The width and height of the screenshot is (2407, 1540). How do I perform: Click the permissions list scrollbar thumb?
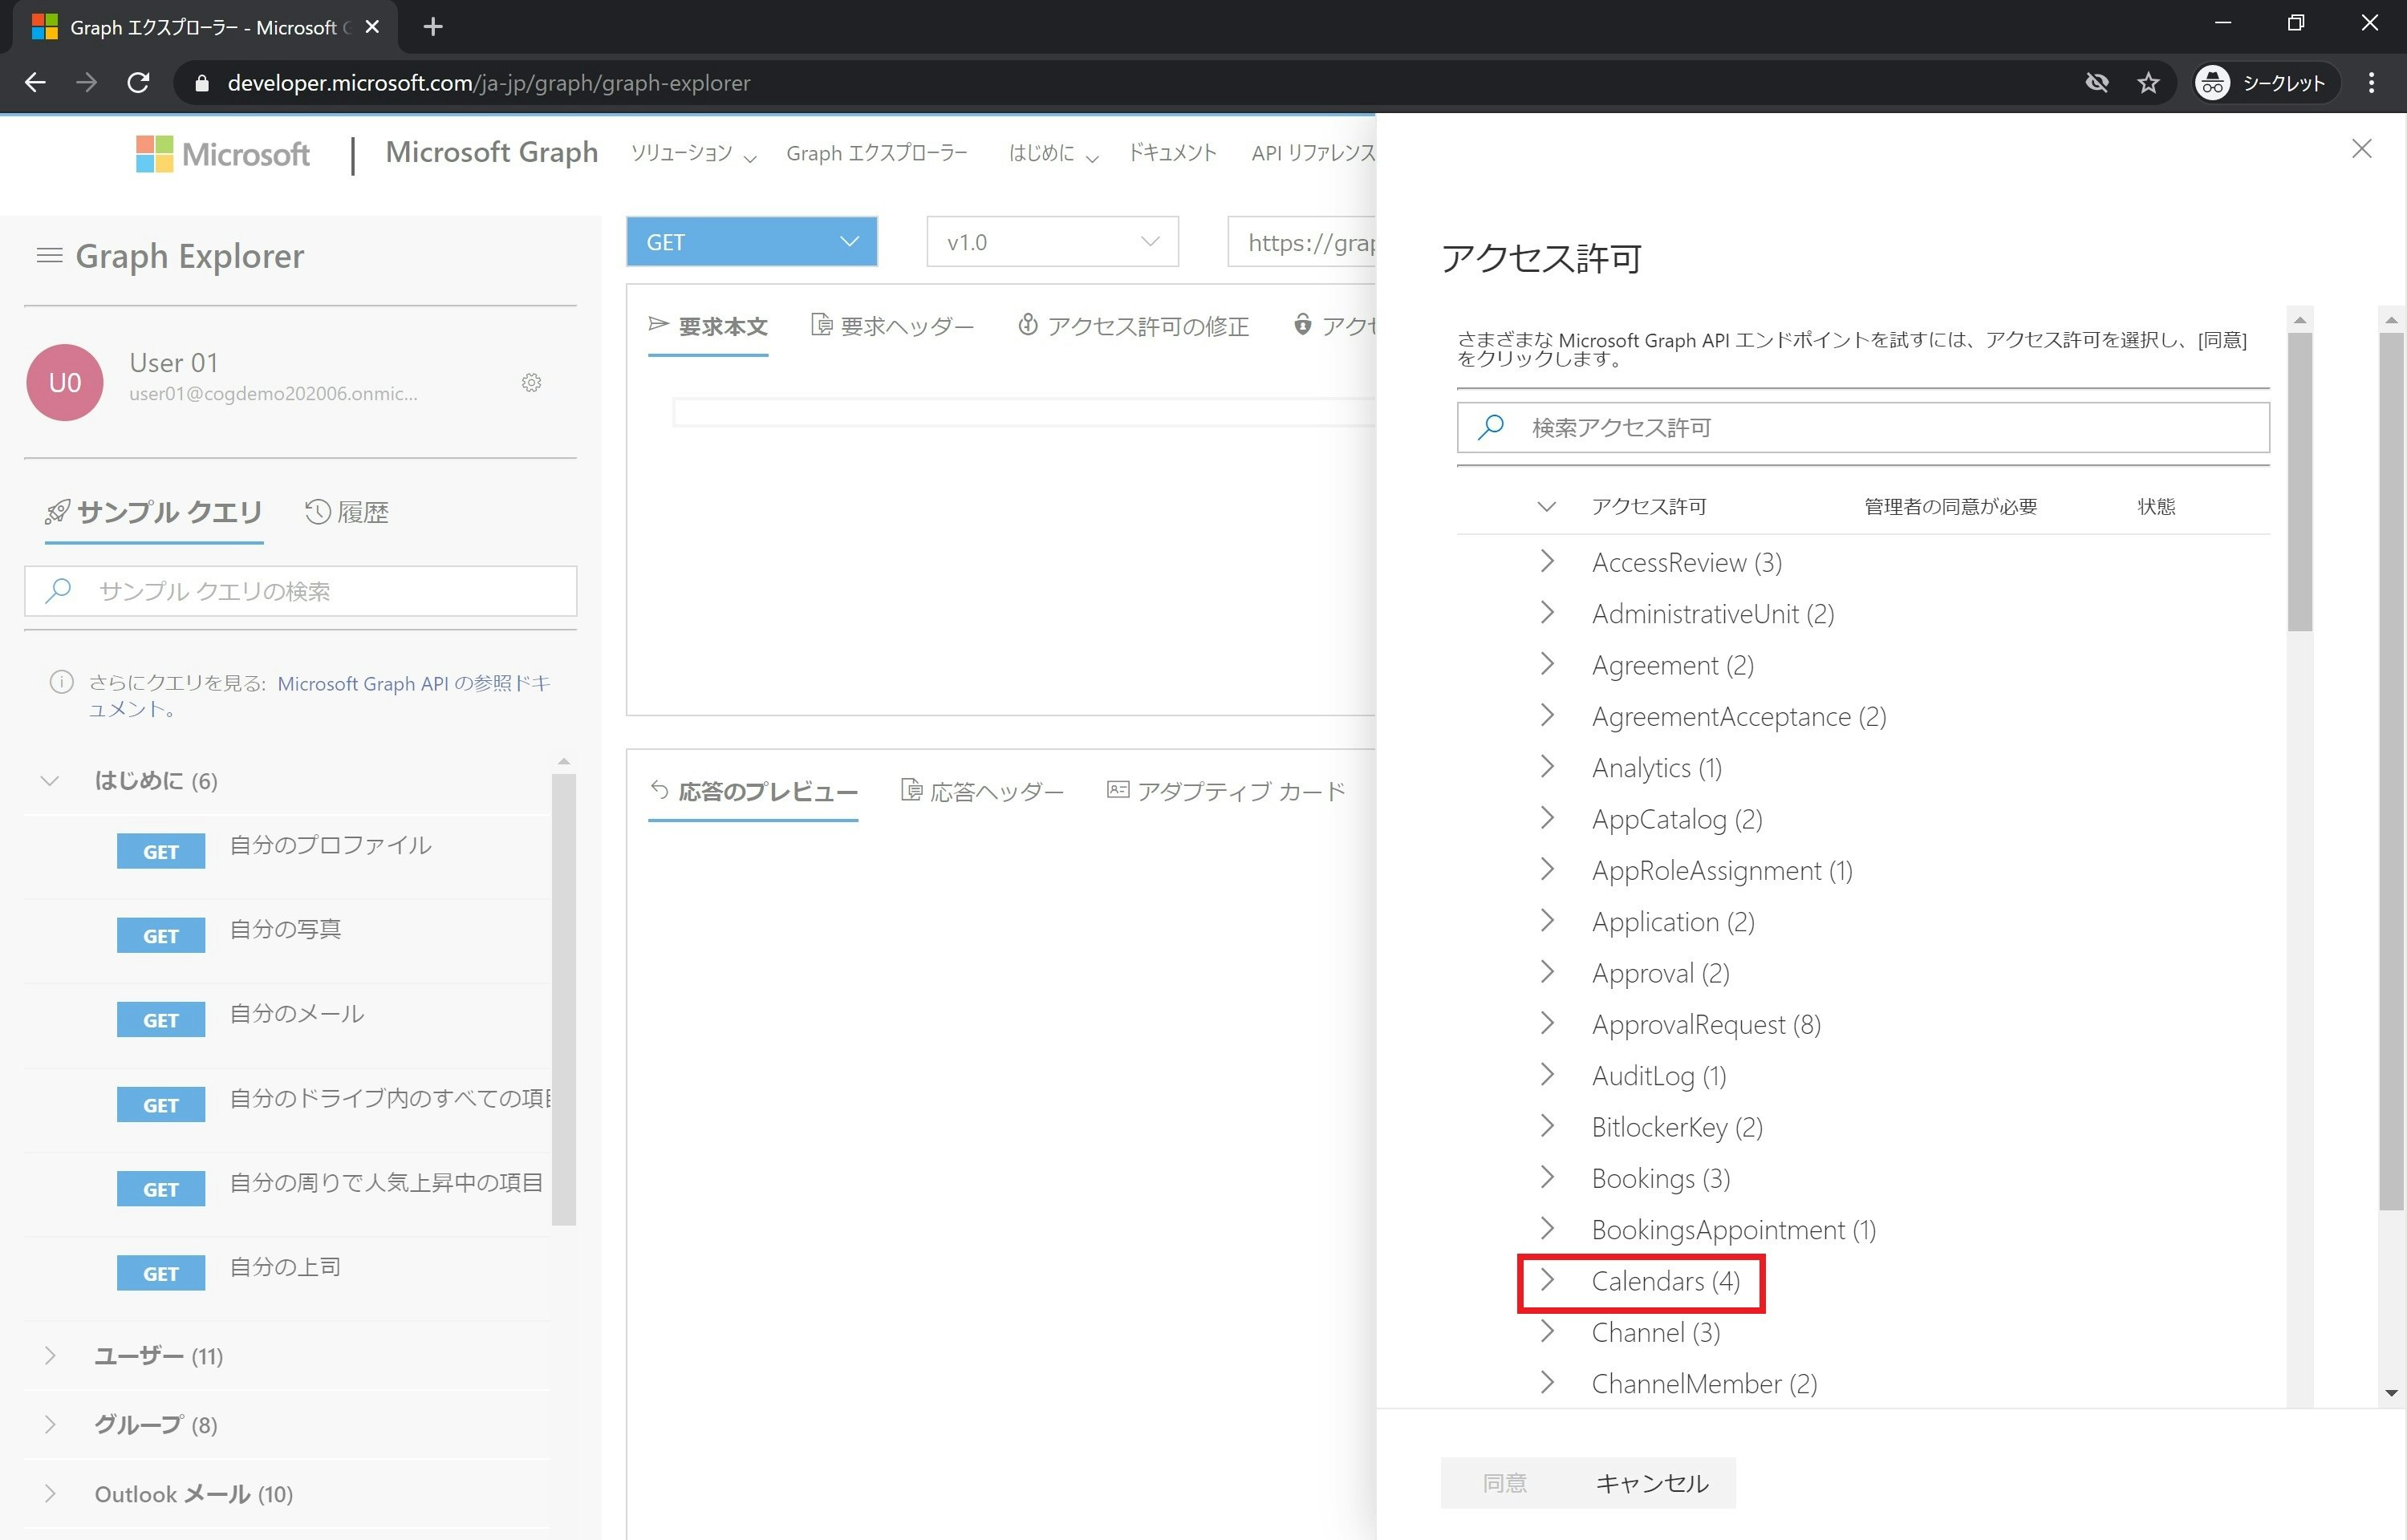click(x=2300, y=481)
